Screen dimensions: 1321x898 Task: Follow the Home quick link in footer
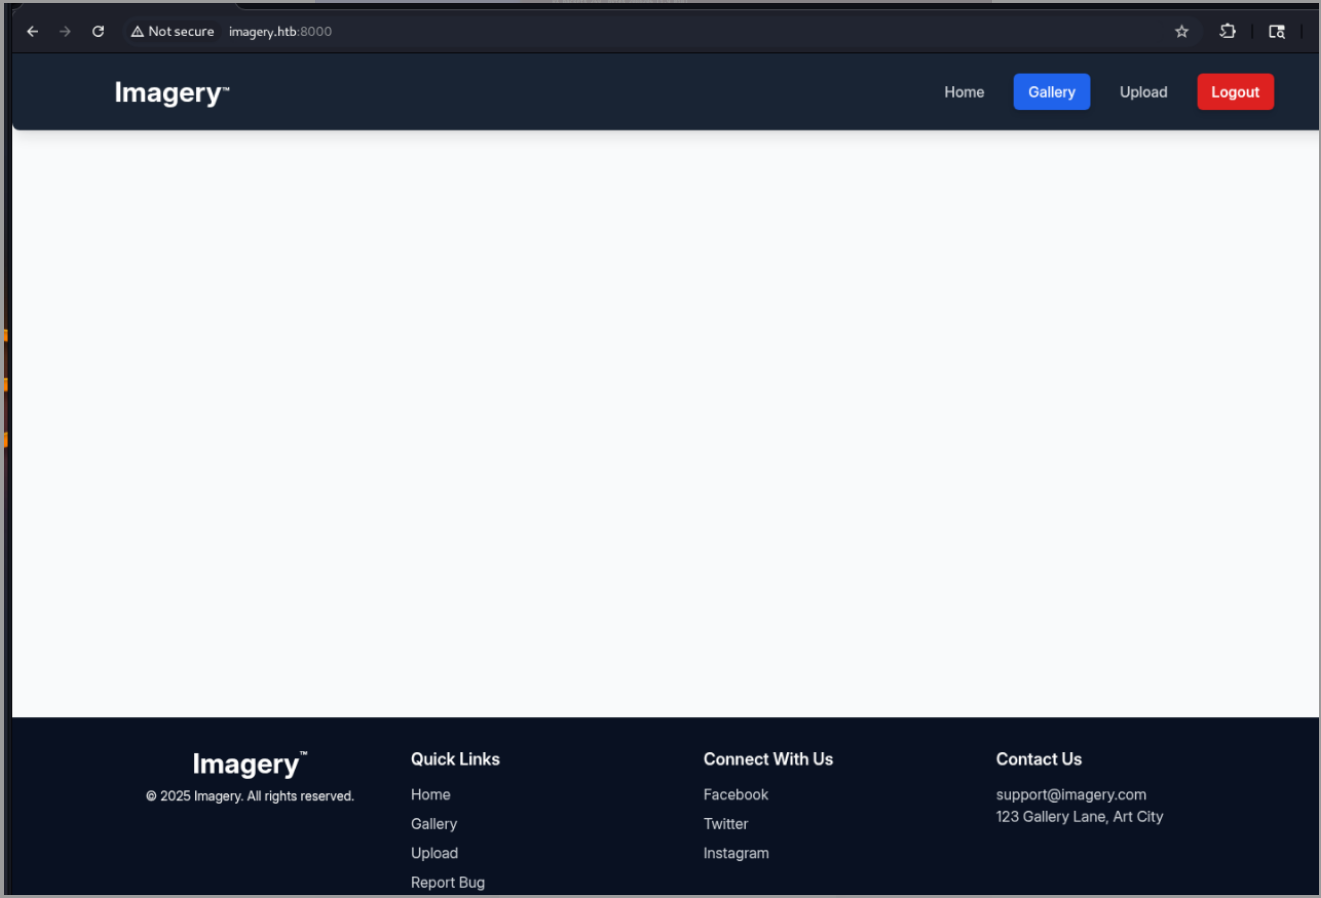[431, 795]
